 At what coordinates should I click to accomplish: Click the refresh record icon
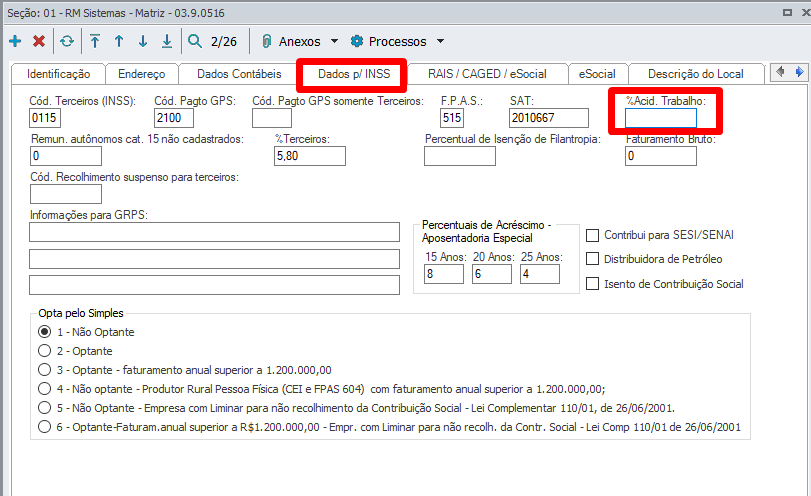(67, 41)
